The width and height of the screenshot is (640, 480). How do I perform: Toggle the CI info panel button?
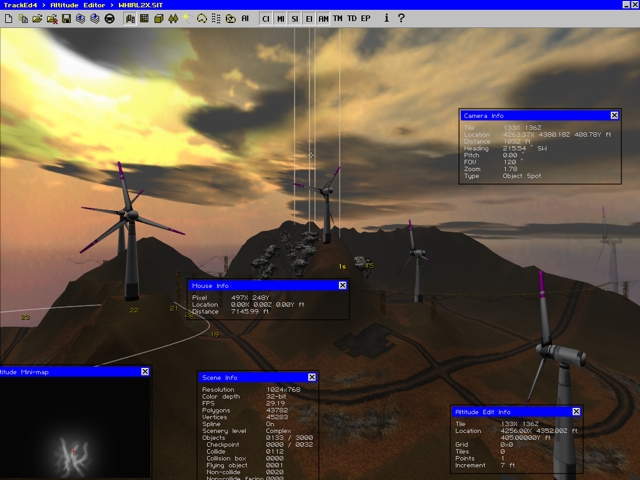coord(265,18)
